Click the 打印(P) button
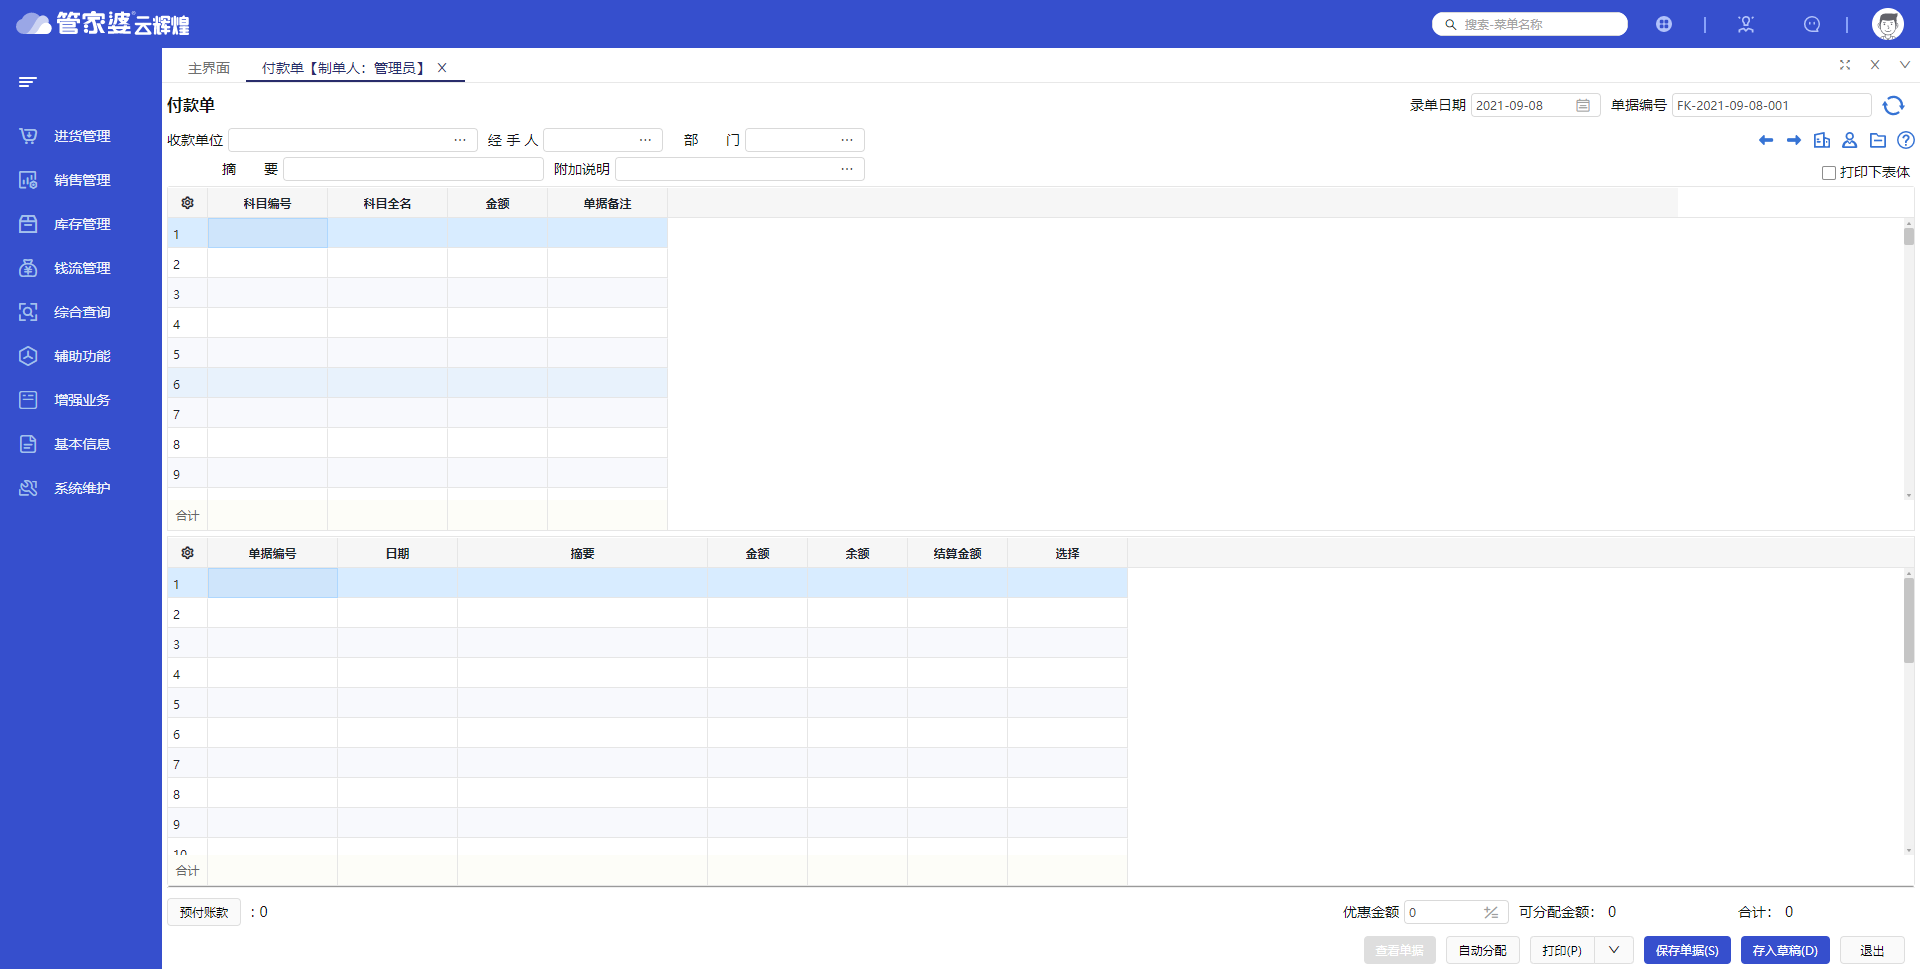 click(1562, 950)
